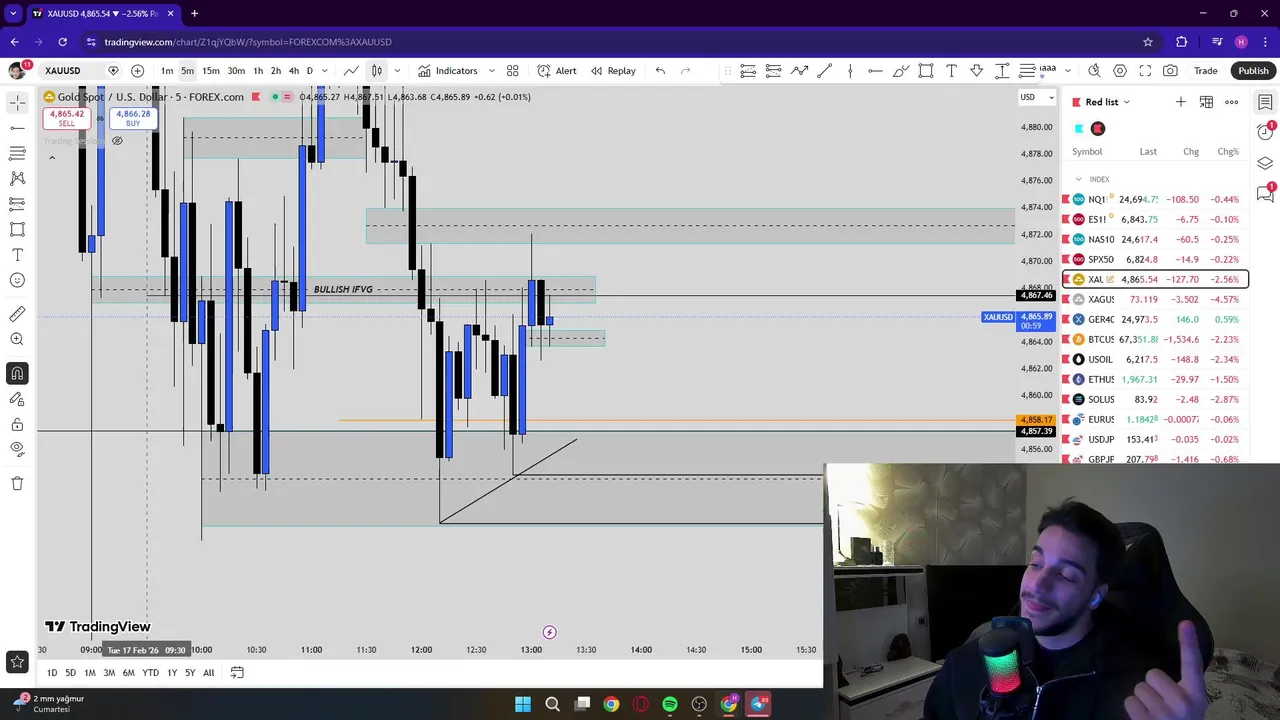This screenshot has height=720, width=1280.
Task: Open chart settings hexagon icon
Action: pos(1120,71)
